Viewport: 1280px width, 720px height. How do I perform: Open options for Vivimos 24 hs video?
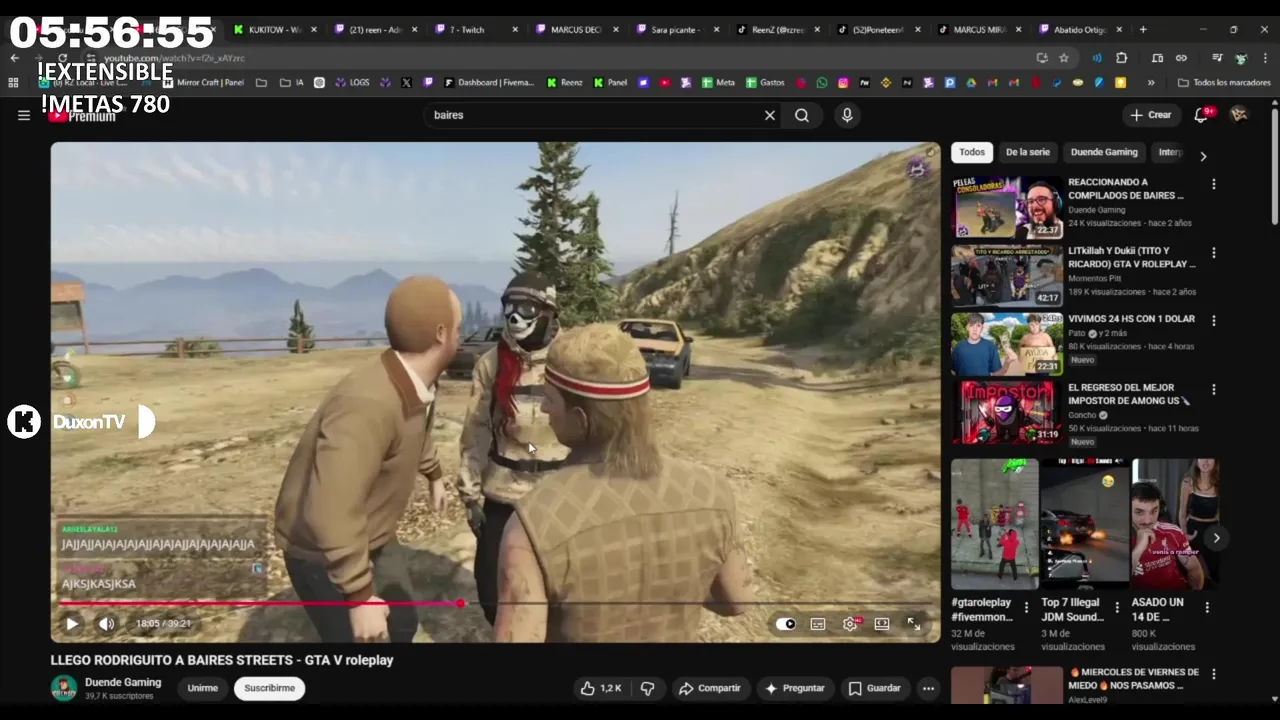pyautogui.click(x=1214, y=321)
